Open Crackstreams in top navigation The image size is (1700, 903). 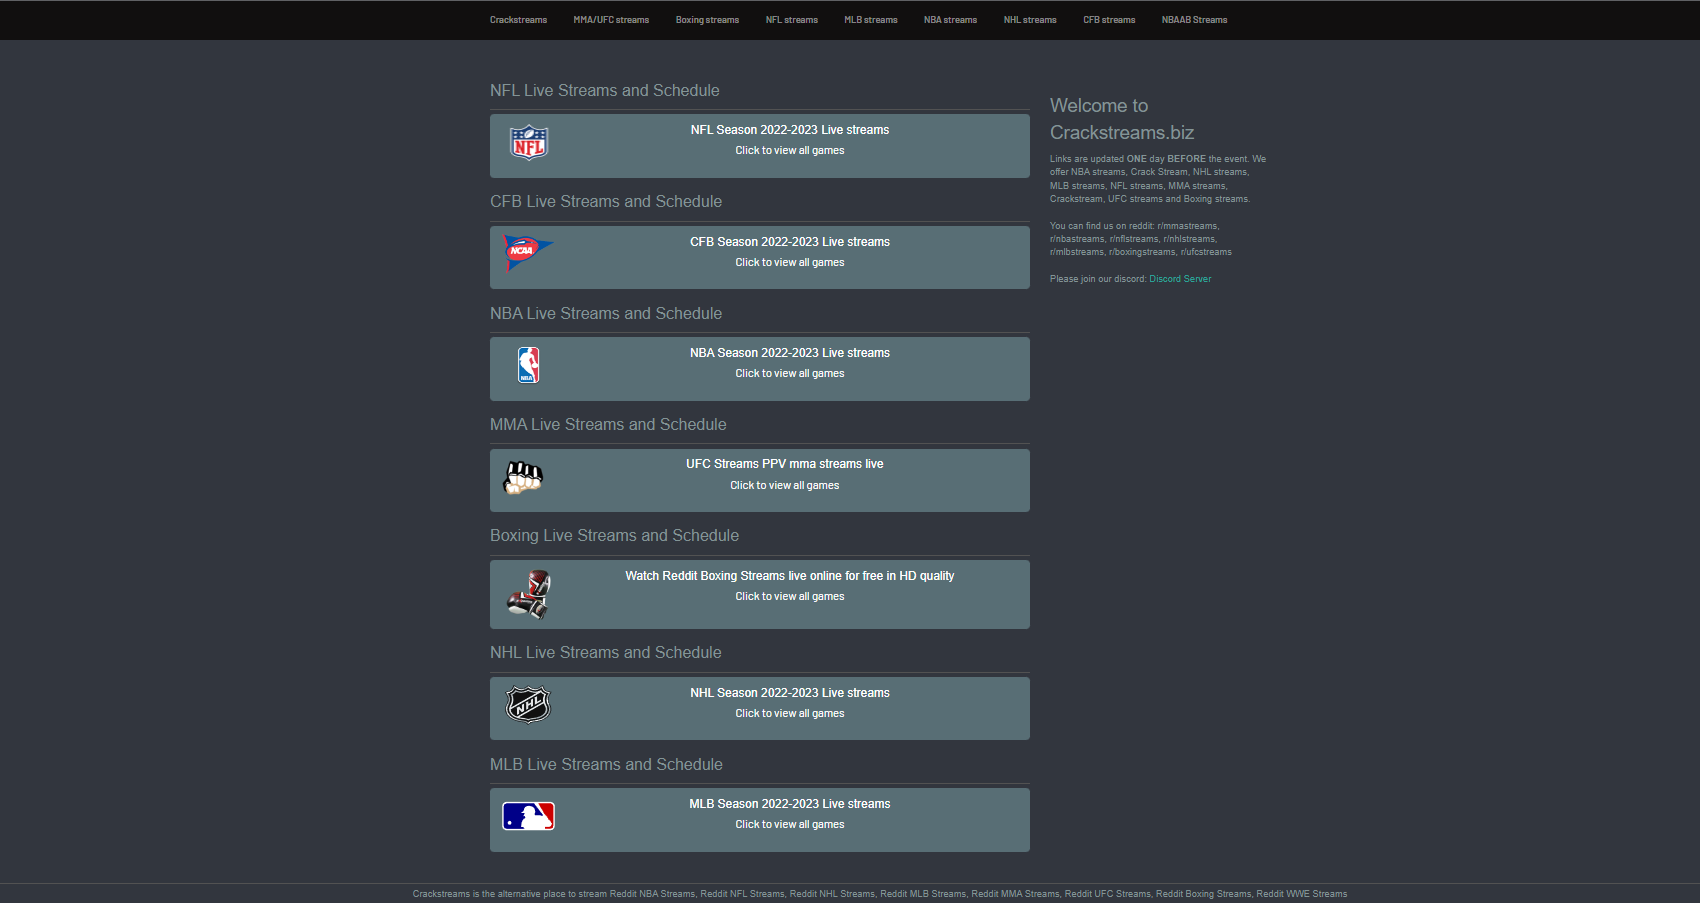(518, 20)
